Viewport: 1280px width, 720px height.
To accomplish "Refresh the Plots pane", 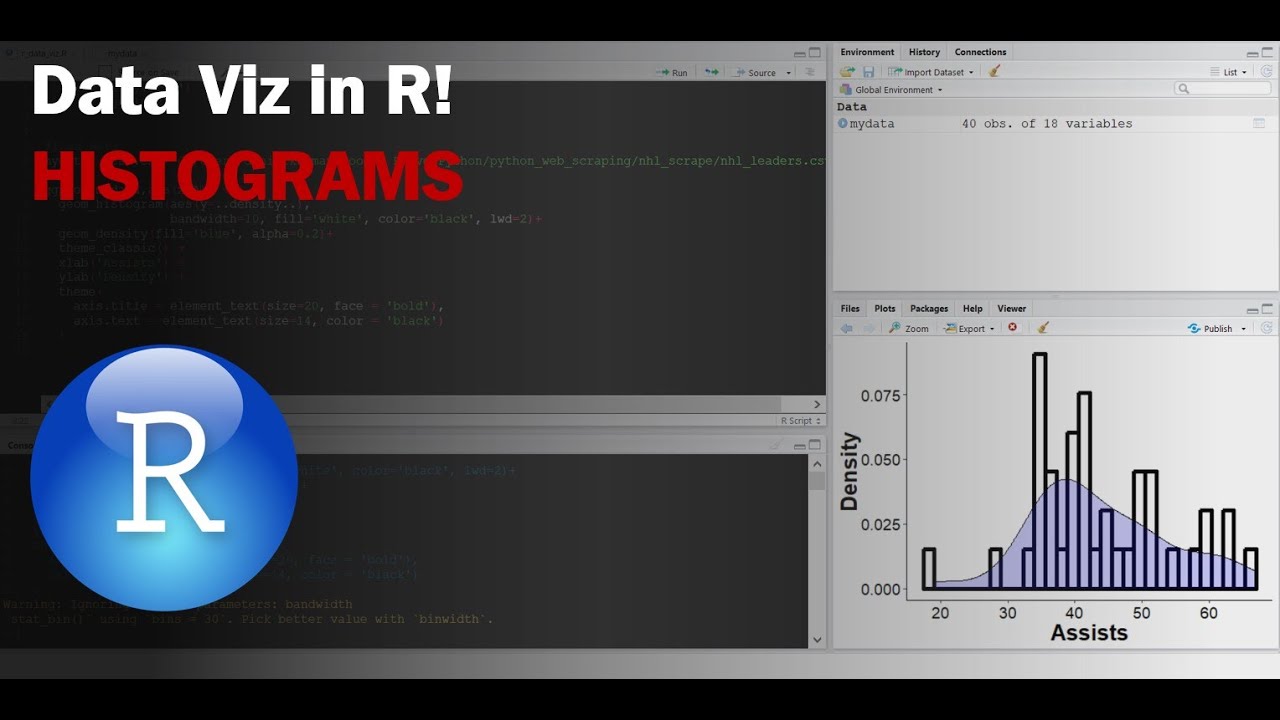I will (x=1266, y=328).
